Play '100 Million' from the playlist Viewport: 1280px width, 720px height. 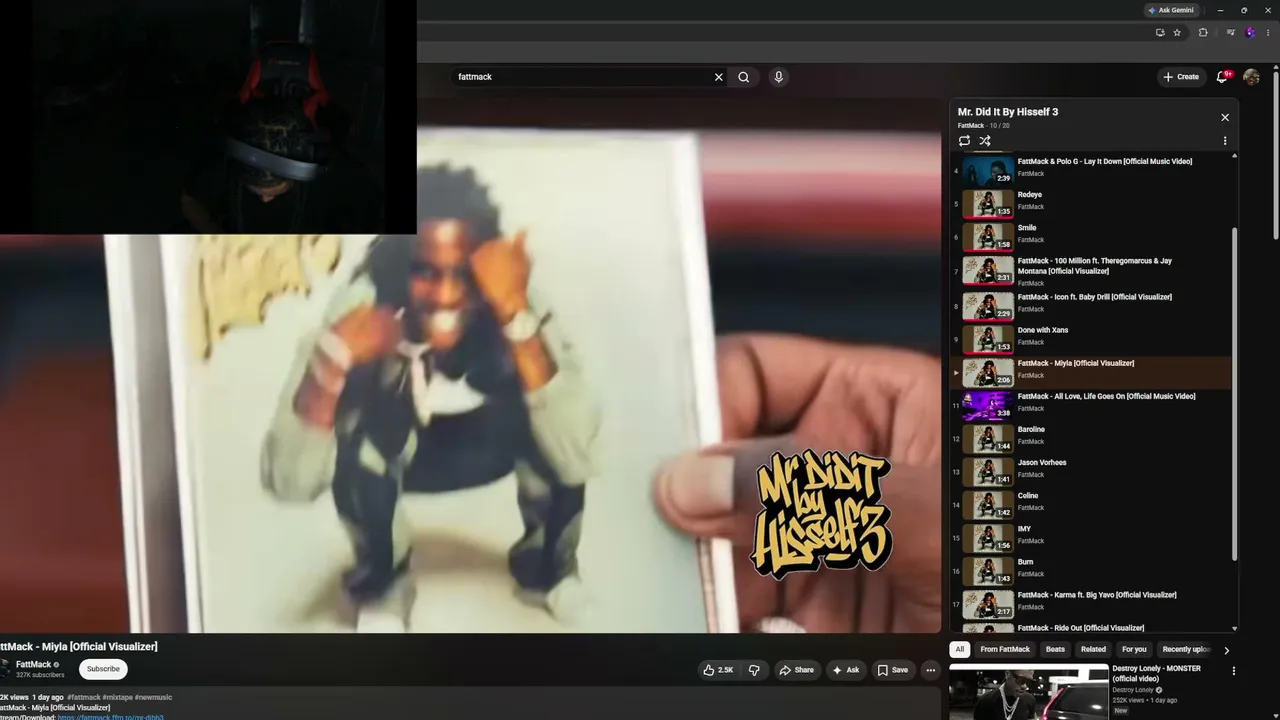pos(1092,271)
